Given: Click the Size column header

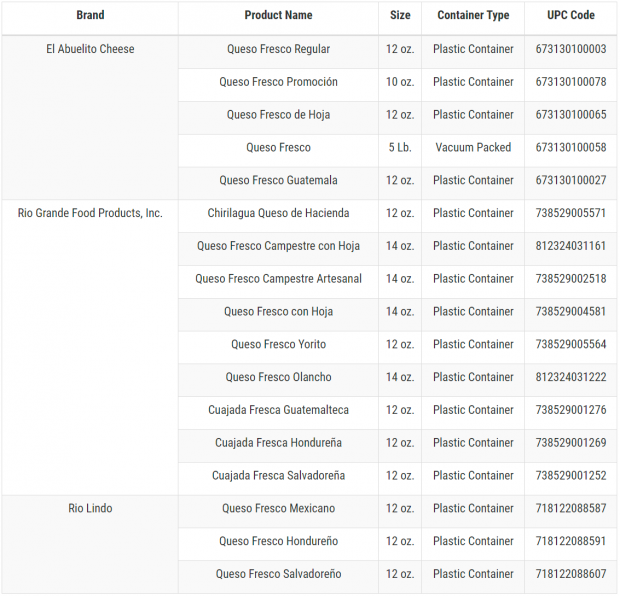Looking at the screenshot, I should 400,15.
